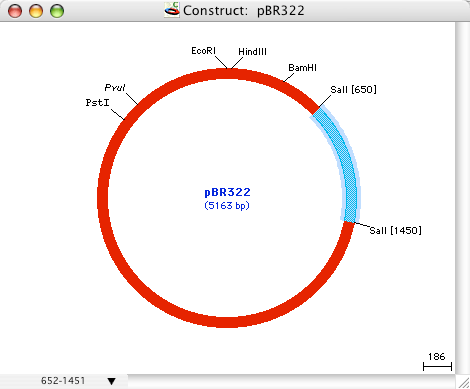
Task: Select the PvuI site label
Action: [115, 88]
